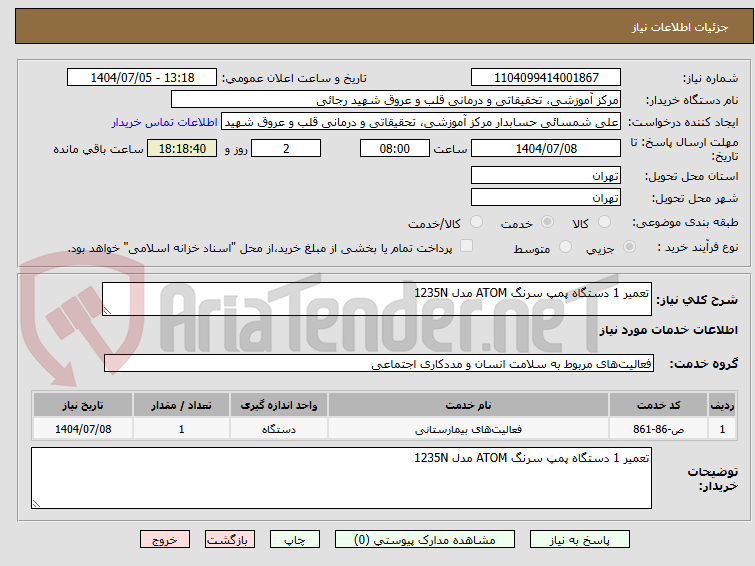
Task: Click the توضیحات خریدار text area
Action: click(x=341, y=478)
